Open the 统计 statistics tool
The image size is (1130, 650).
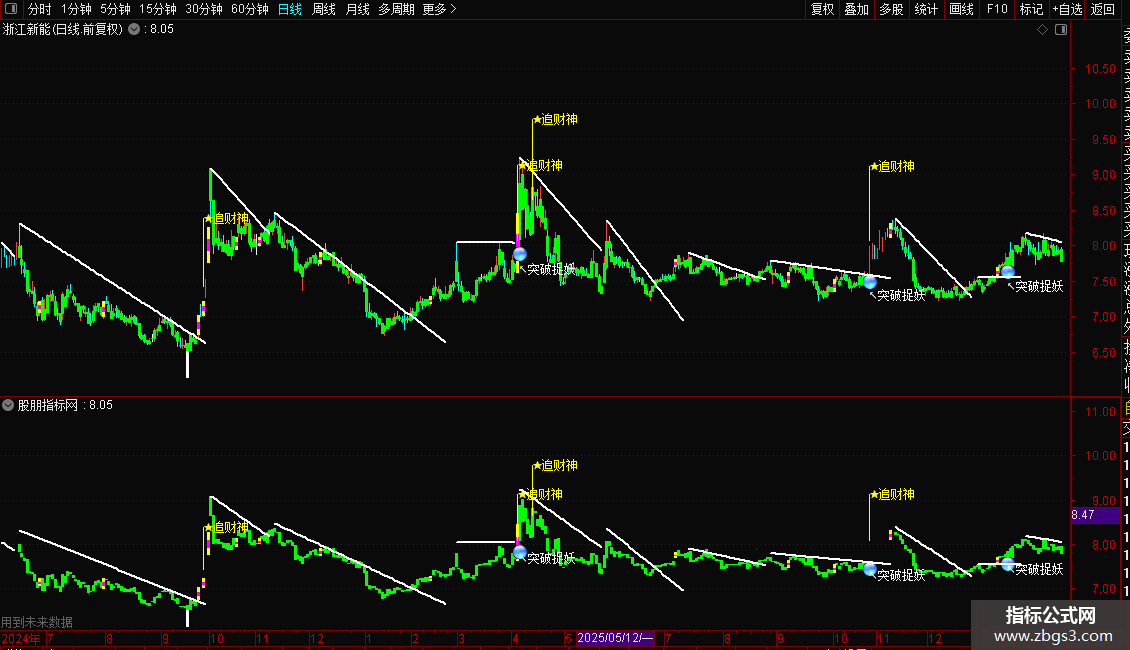pyautogui.click(x=926, y=9)
